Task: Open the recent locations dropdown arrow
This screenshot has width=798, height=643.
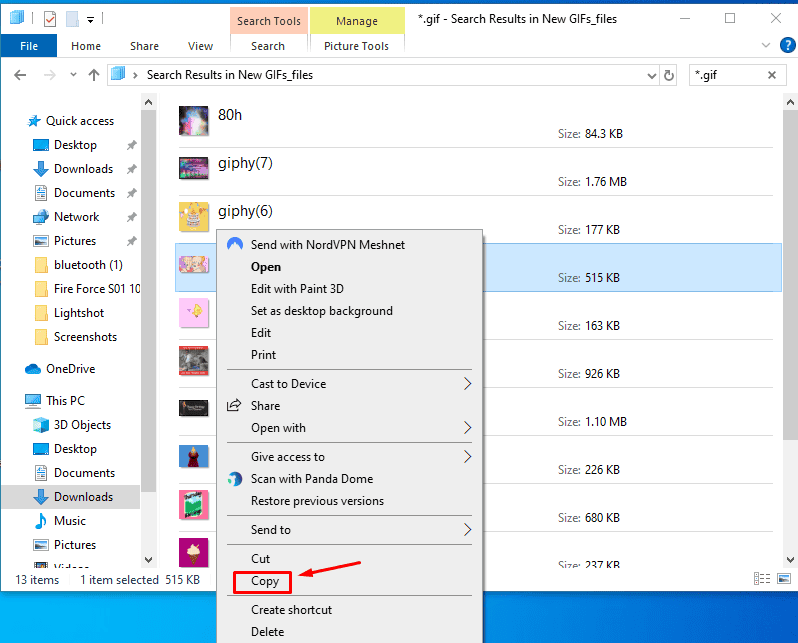Action: [x=73, y=75]
